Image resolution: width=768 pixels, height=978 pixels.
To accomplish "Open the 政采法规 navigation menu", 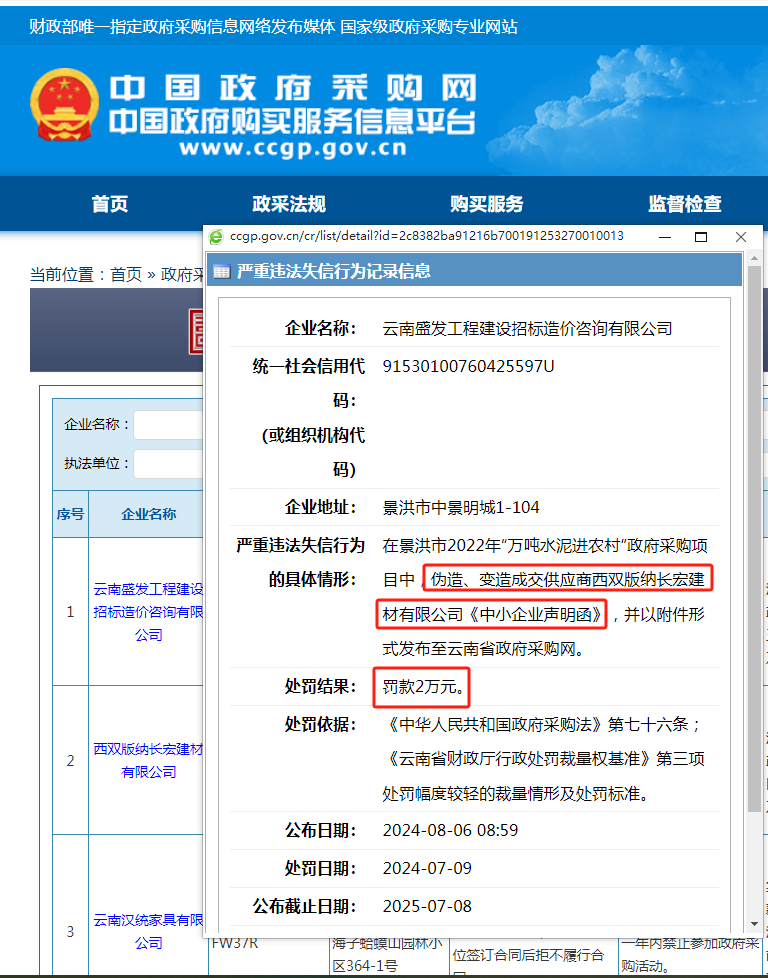I will click(289, 204).
